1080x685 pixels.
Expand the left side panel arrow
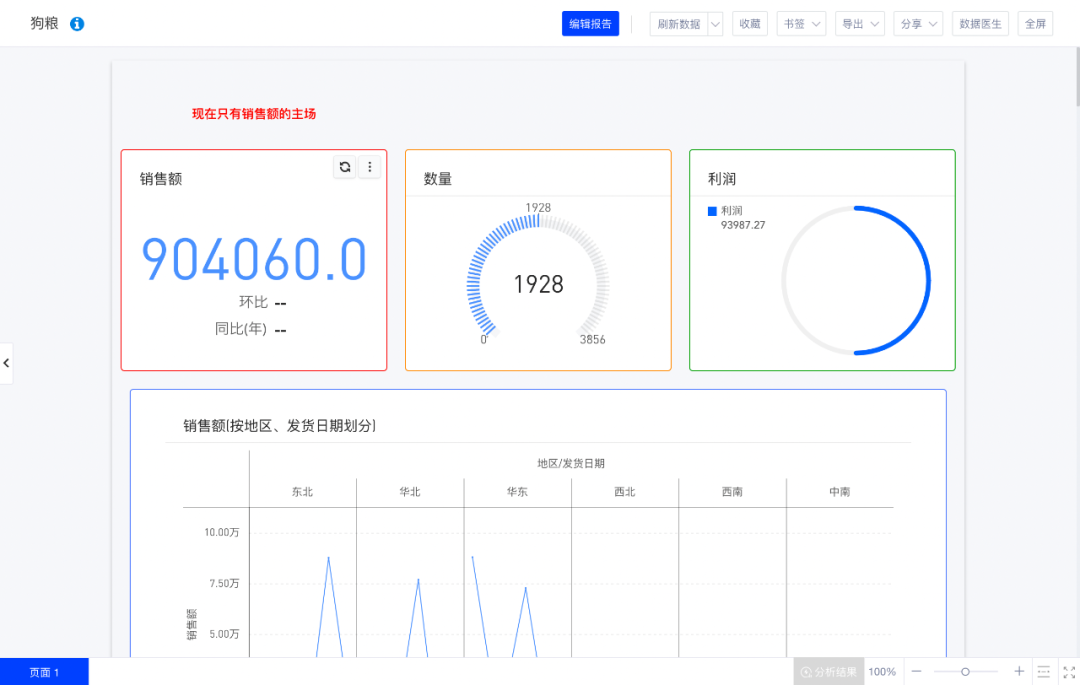coord(6,363)
